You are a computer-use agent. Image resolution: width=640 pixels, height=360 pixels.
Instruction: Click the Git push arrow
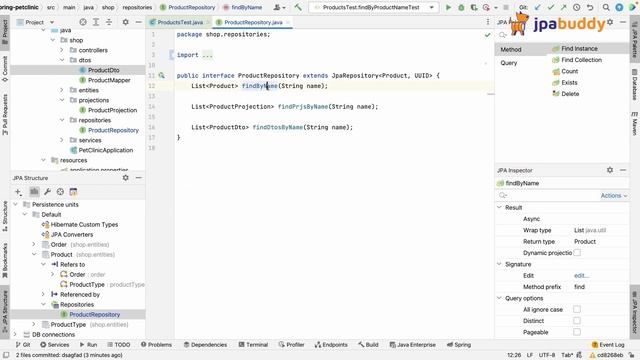click(x=563, y=7)
